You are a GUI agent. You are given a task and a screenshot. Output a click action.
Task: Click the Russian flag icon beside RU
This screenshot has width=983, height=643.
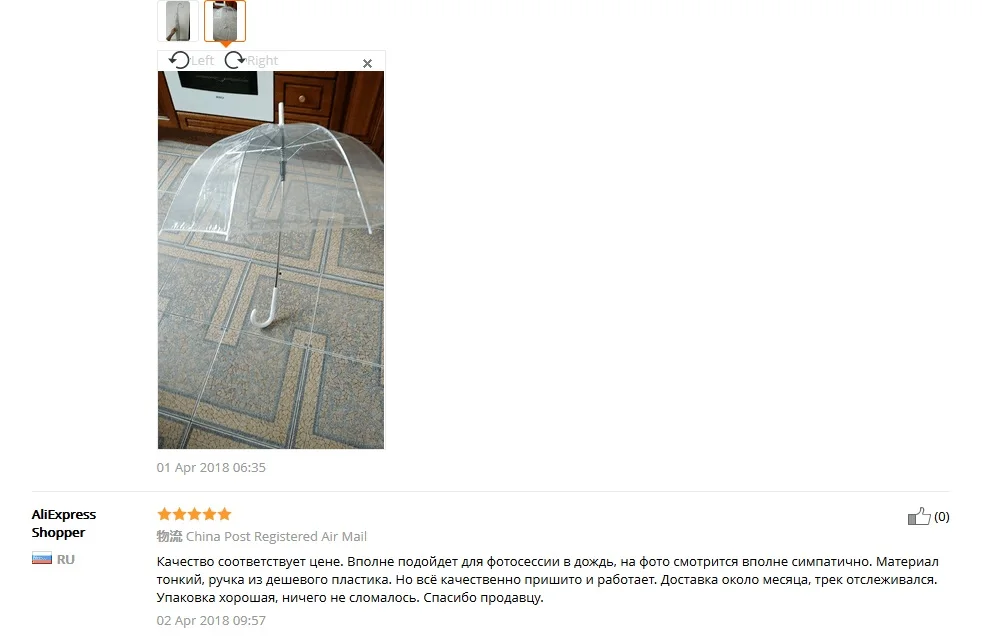pyautogui.click(x=42, y=558)
